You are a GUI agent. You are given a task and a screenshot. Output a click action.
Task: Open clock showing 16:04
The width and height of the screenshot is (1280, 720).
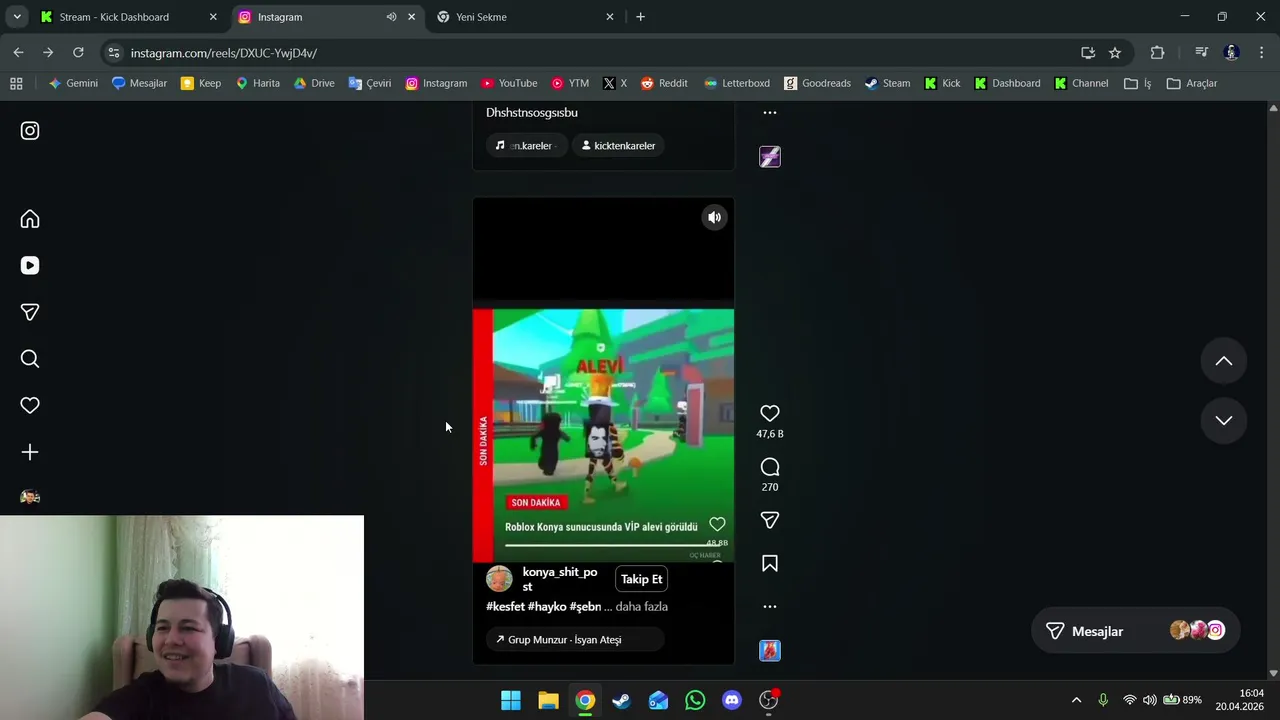pyautogui.click(x=1239, y=700)
